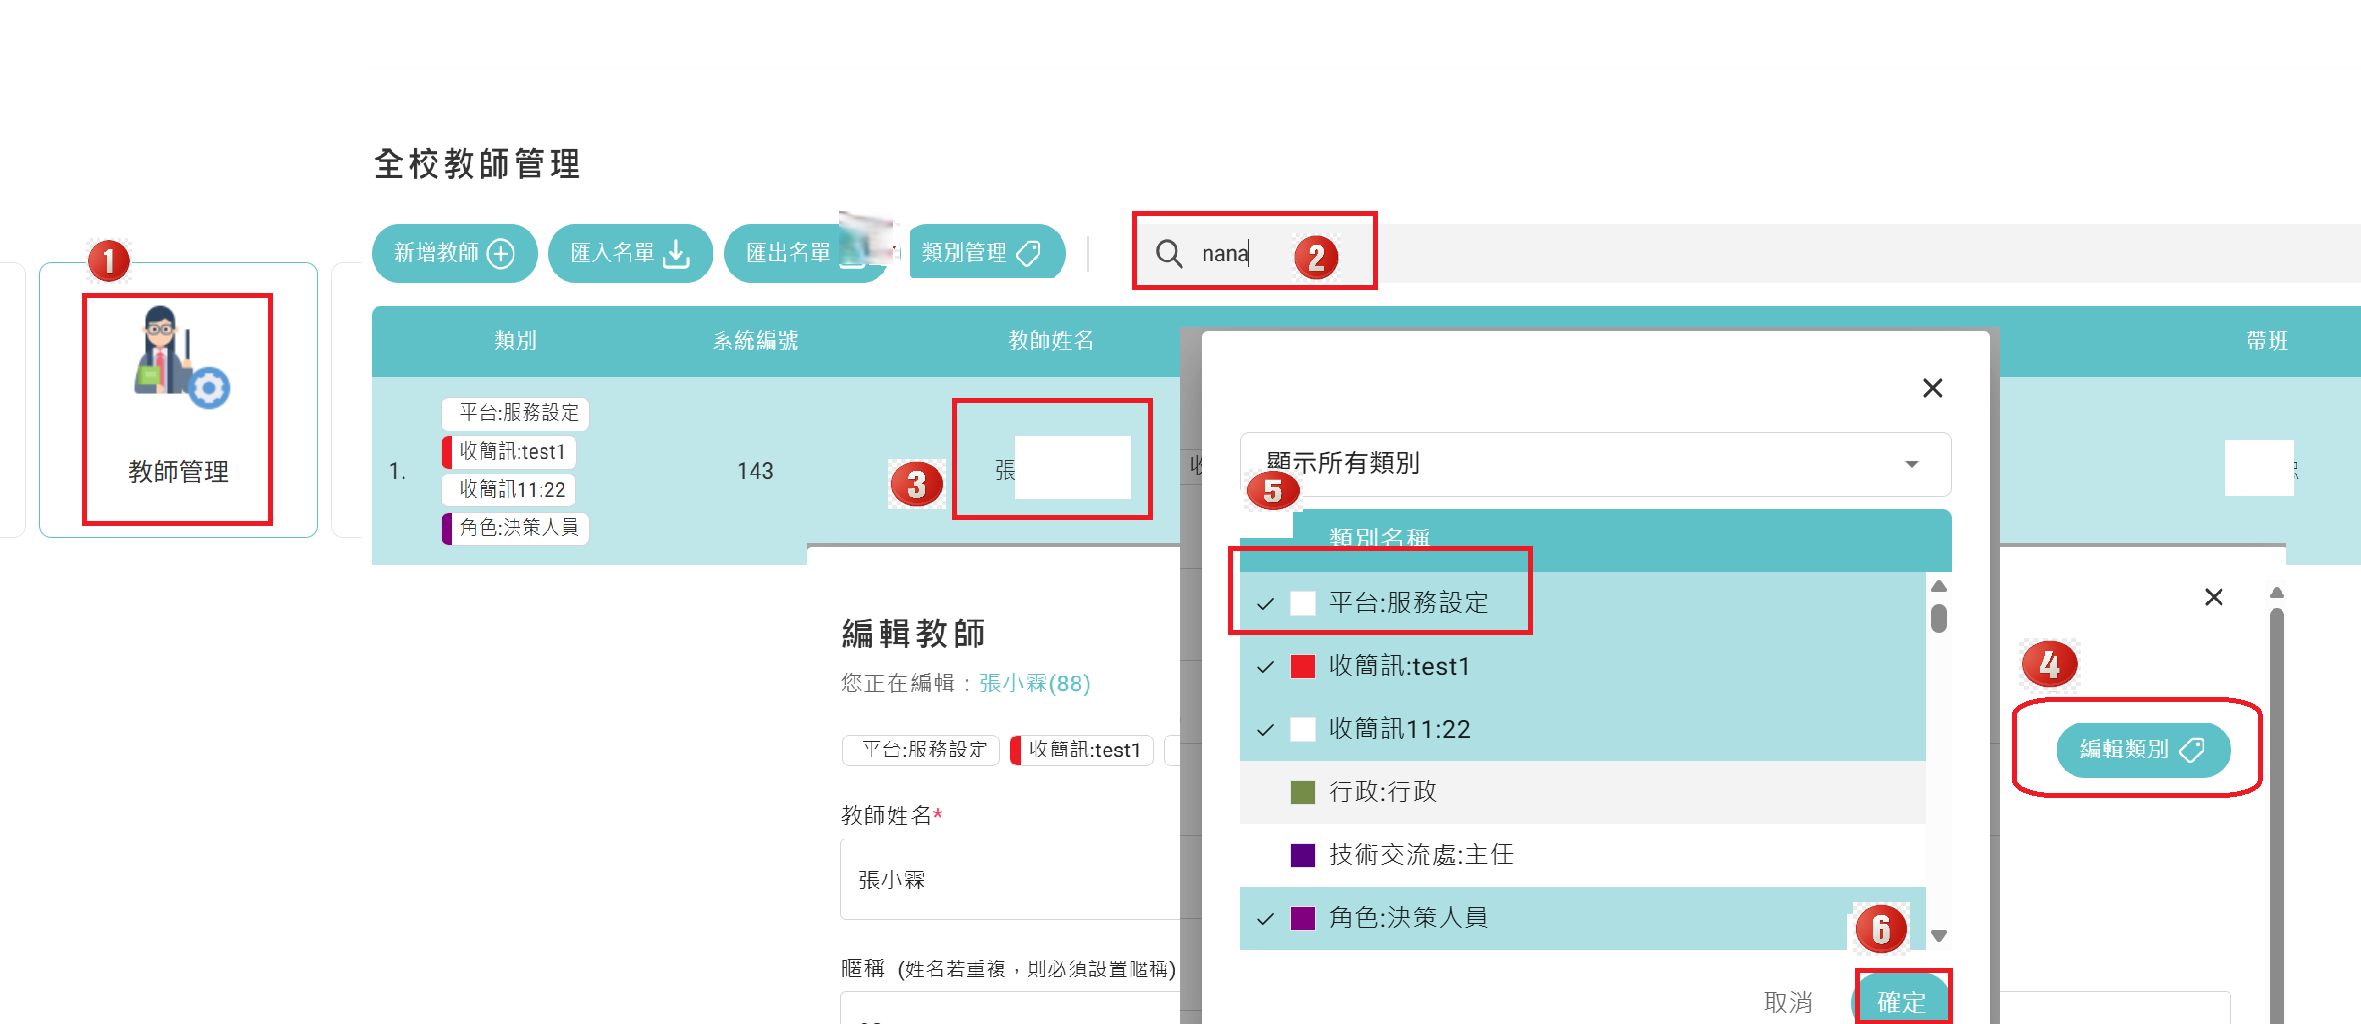This screenshot has height=1024, width=2361.
Task: Click the 收簡訊:test1 tag in table row
Action: click(509, 452)
